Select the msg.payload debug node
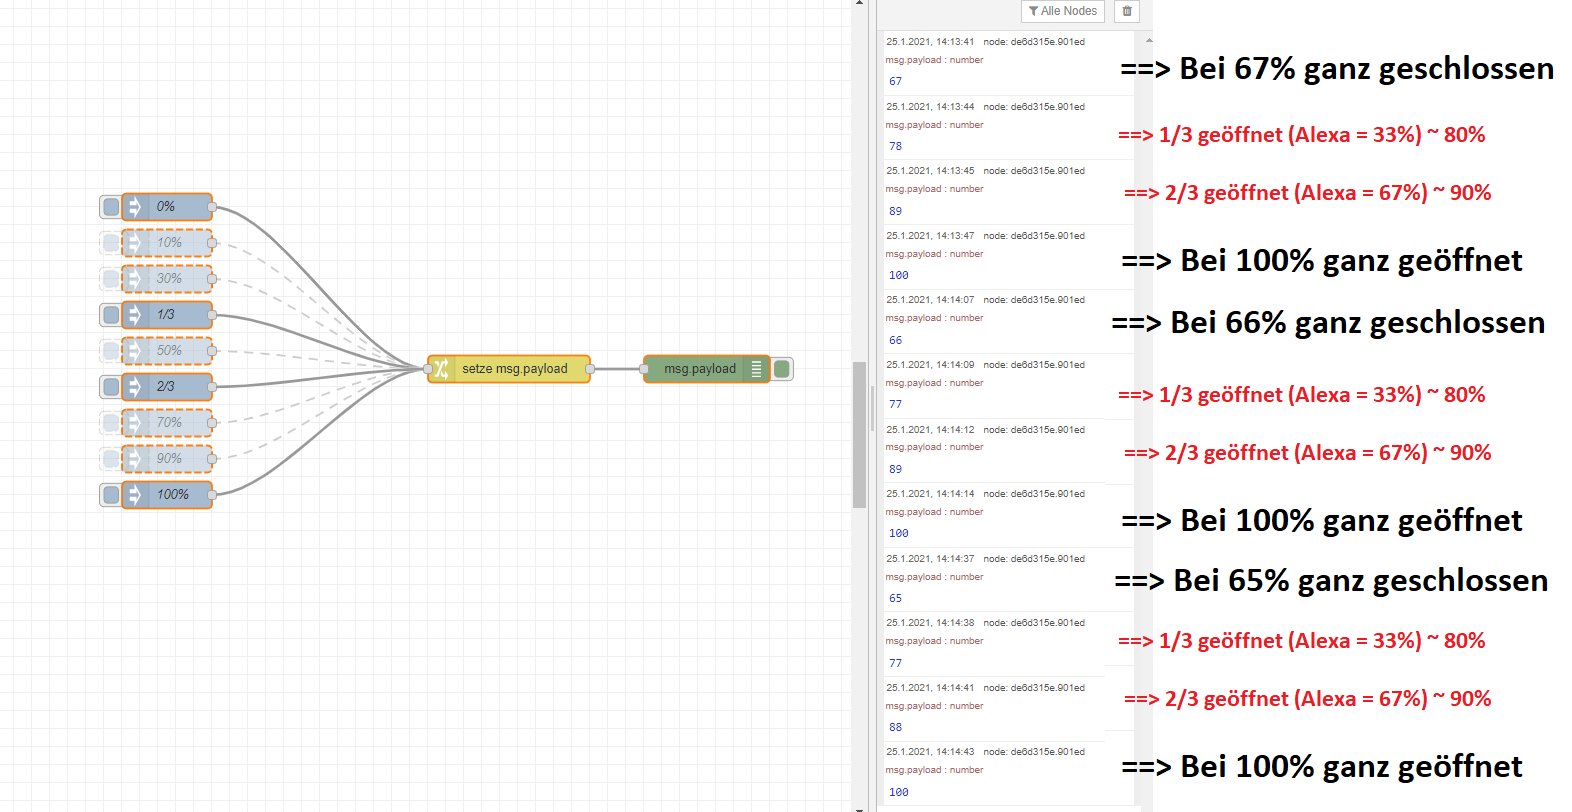Viewport: 1572px width, 812px height. [x=707, y=369]
